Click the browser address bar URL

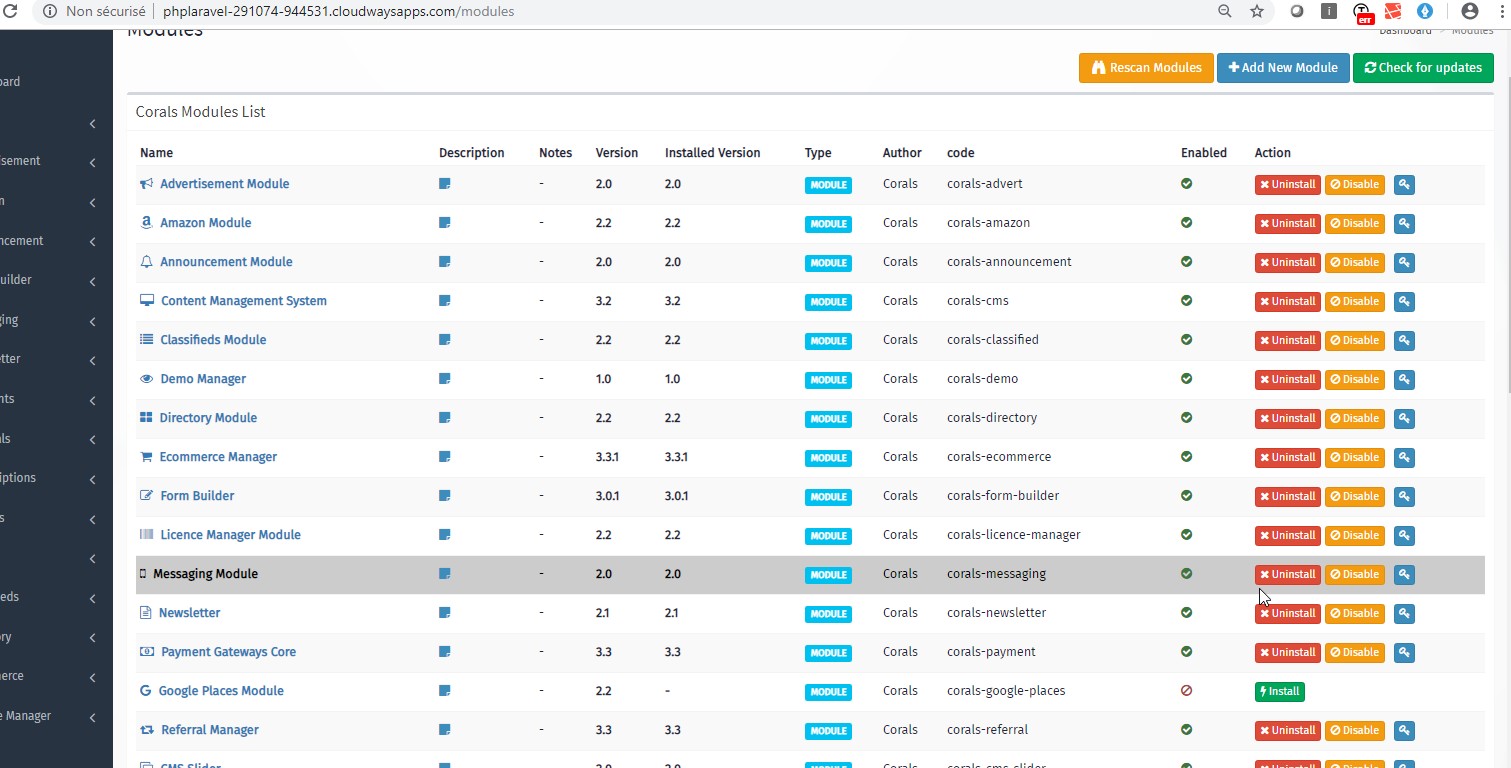(339, 12)
